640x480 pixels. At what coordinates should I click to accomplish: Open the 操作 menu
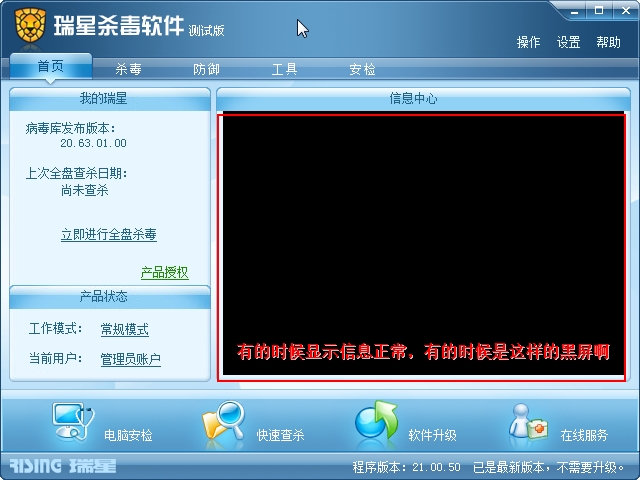[x=528, y=42]
